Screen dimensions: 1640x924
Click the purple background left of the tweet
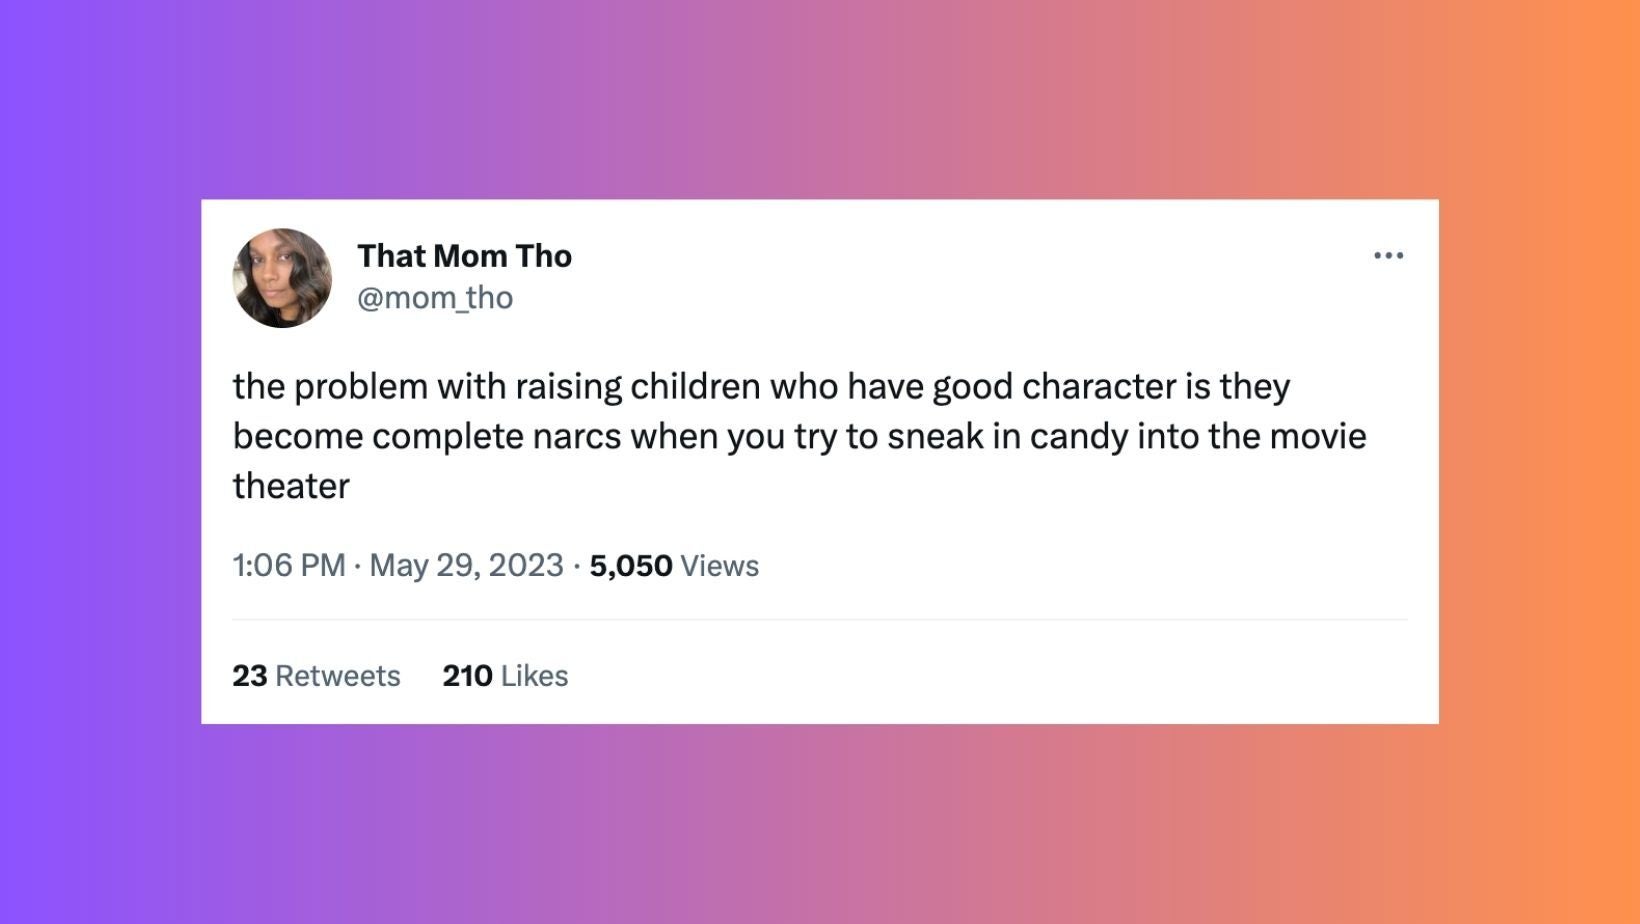coord(100,462)
